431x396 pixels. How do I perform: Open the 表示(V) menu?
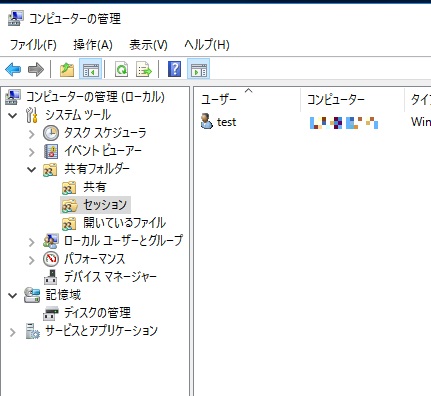click(148, 45)
